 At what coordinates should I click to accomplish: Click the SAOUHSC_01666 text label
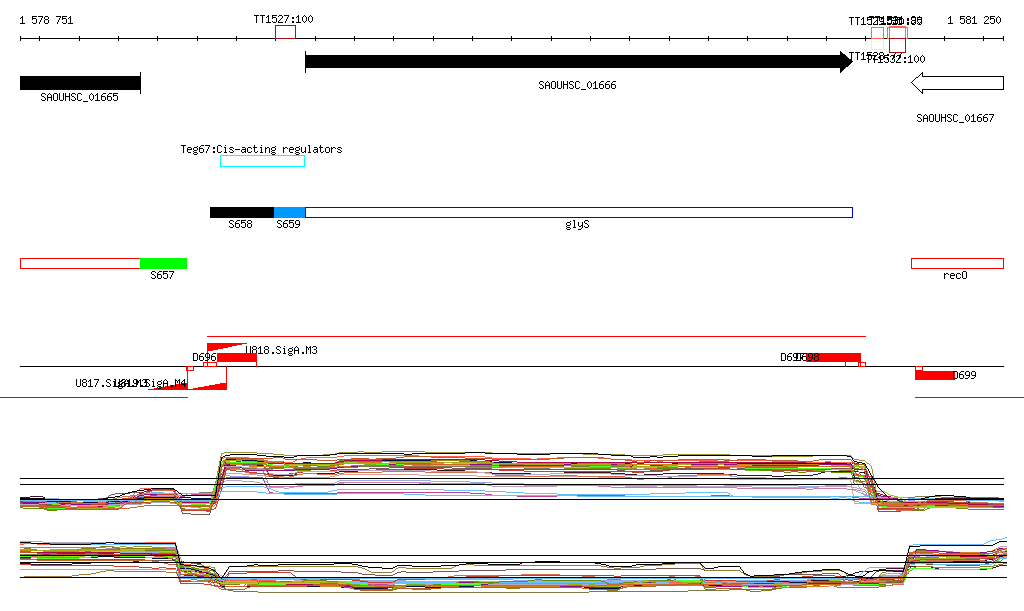point(577,86)
